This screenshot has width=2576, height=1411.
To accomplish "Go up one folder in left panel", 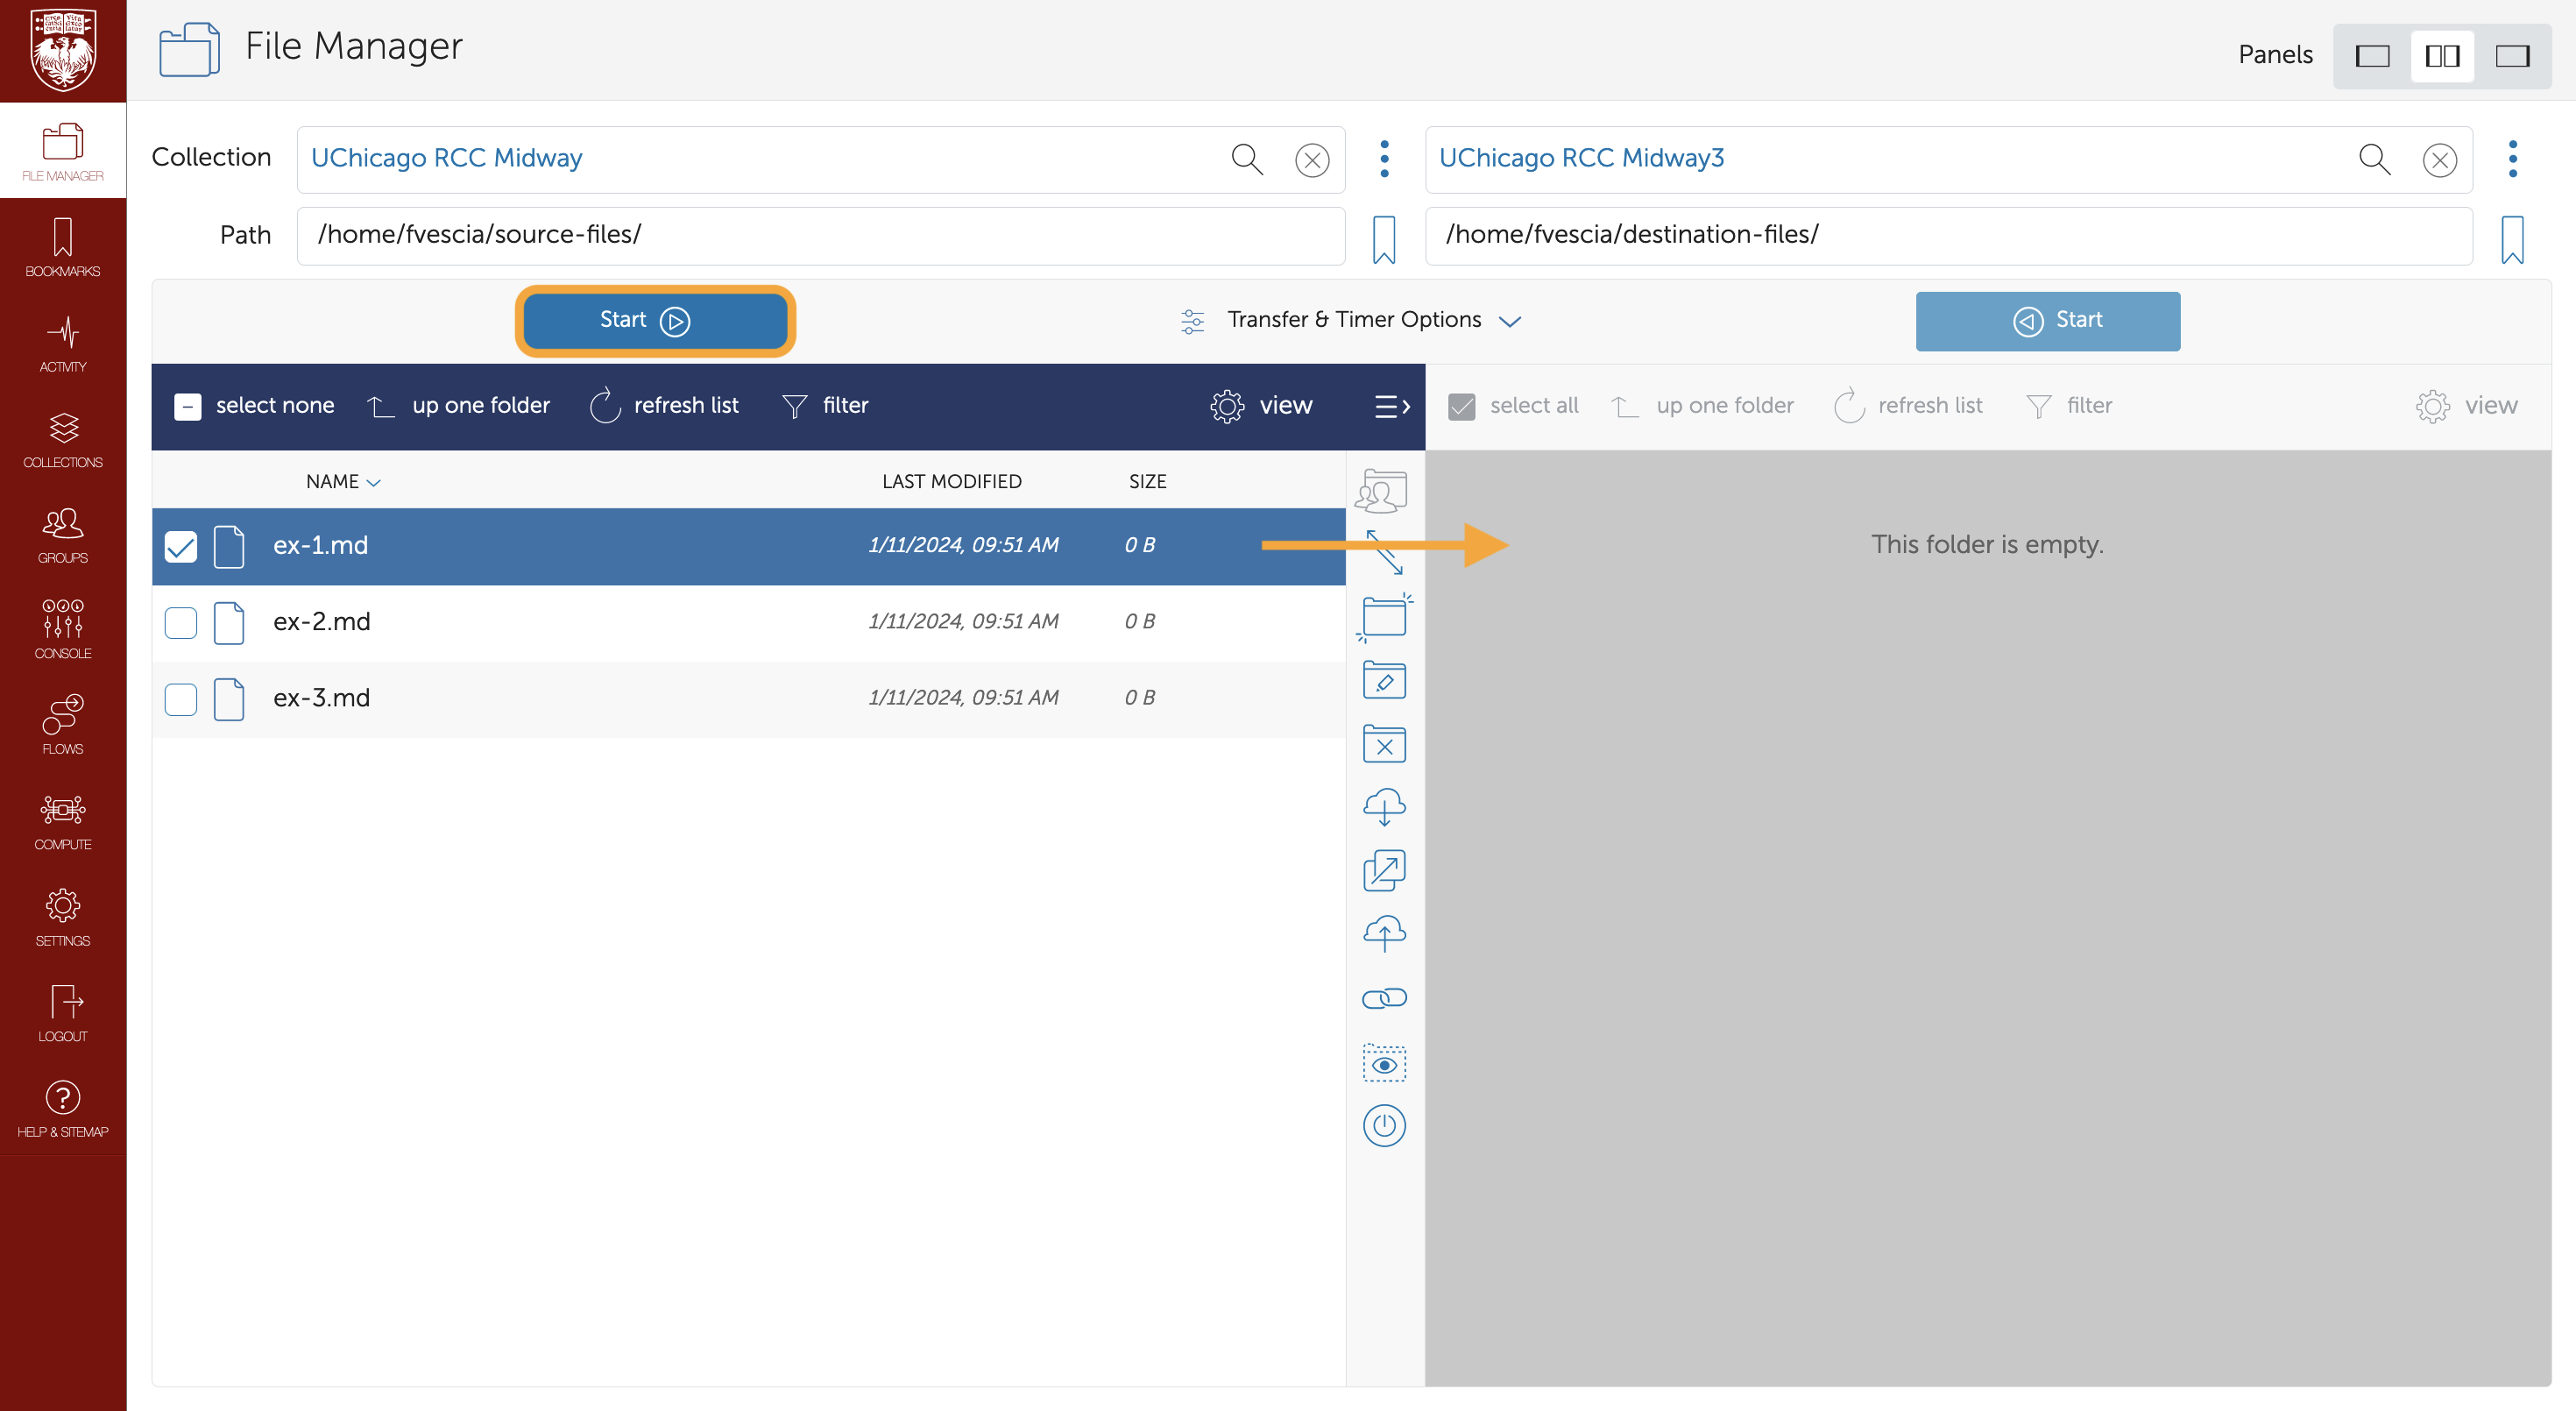I will tap(458, 405).
